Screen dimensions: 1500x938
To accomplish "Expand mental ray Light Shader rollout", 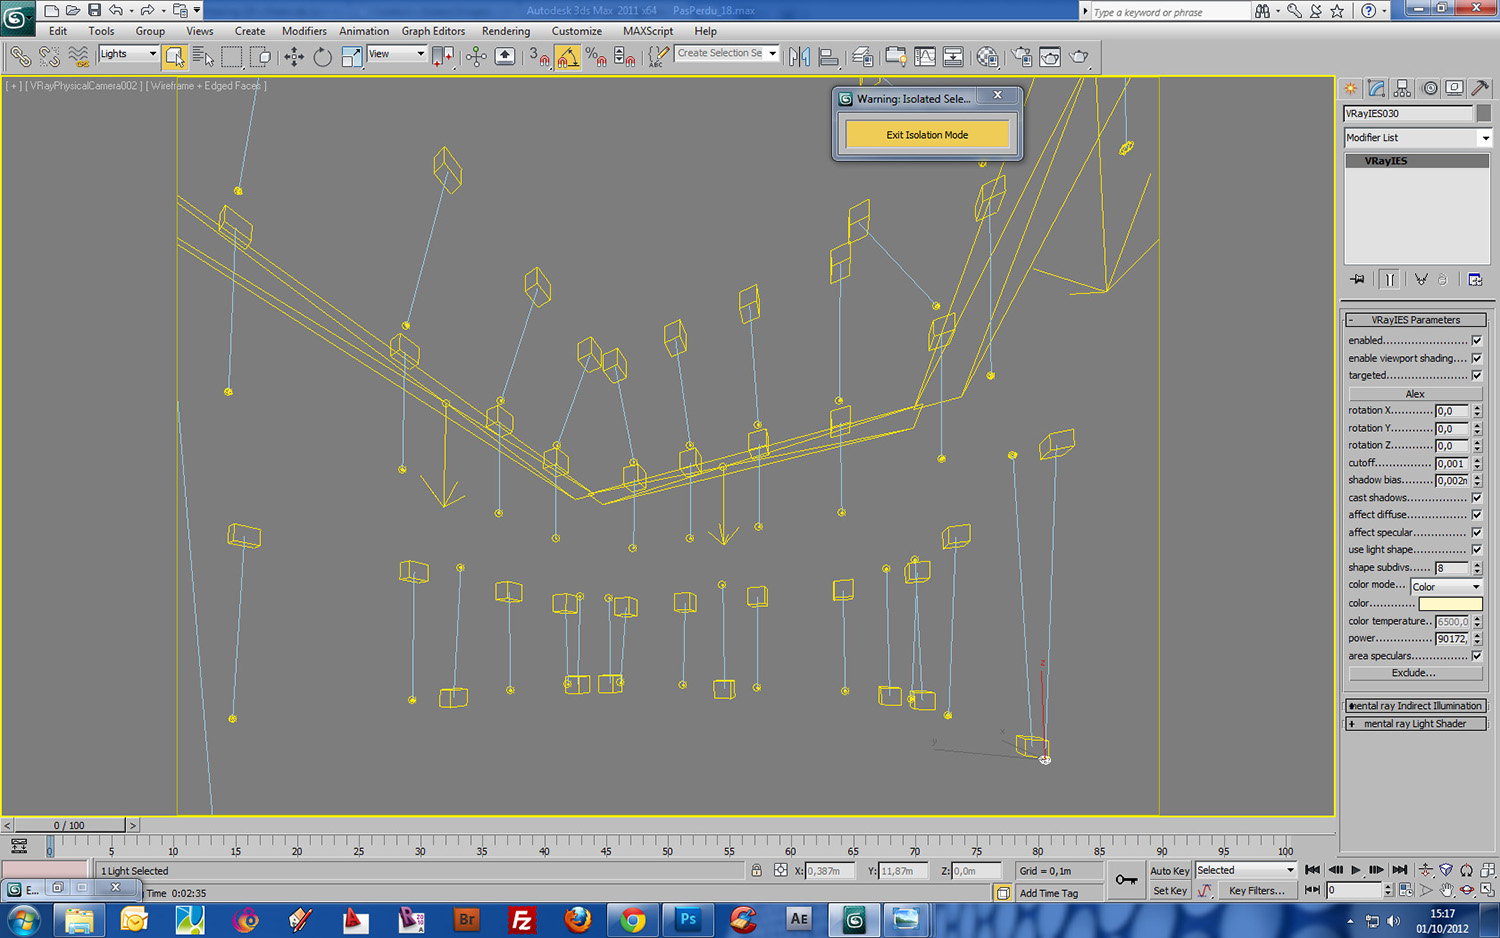I will click(x=1415, y=724).
